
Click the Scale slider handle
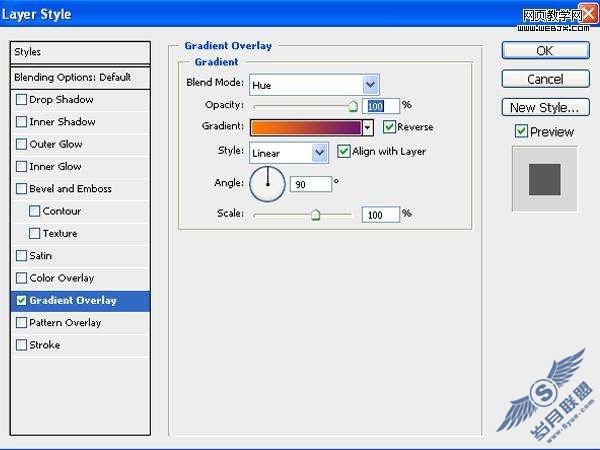coord(315,215)
